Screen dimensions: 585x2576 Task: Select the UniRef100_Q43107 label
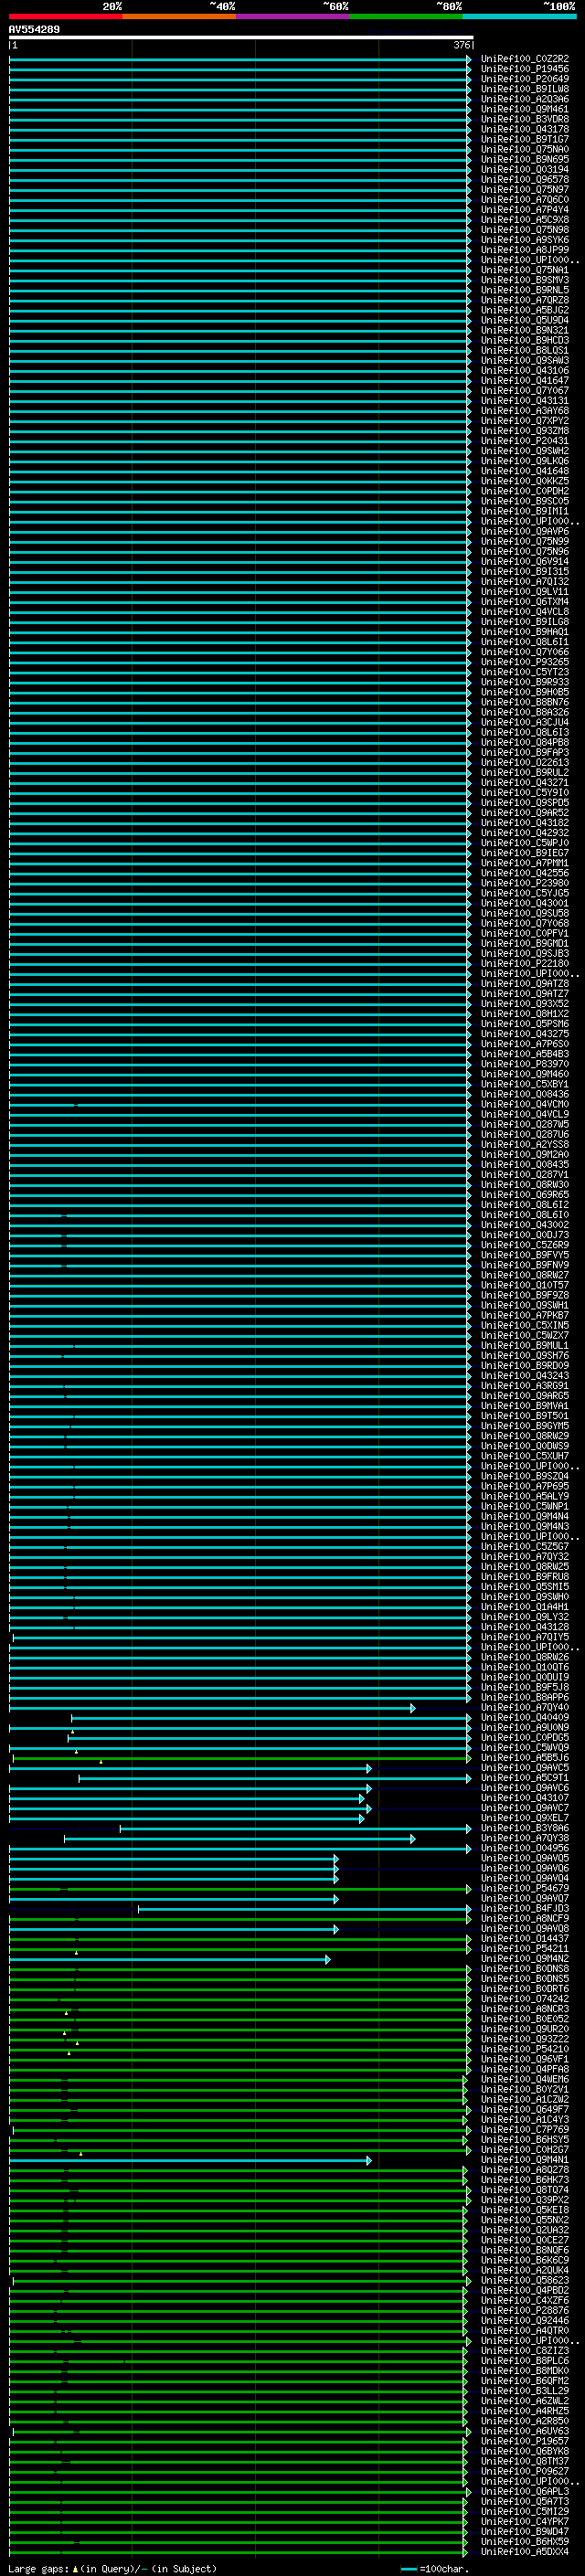[525, 1797]
